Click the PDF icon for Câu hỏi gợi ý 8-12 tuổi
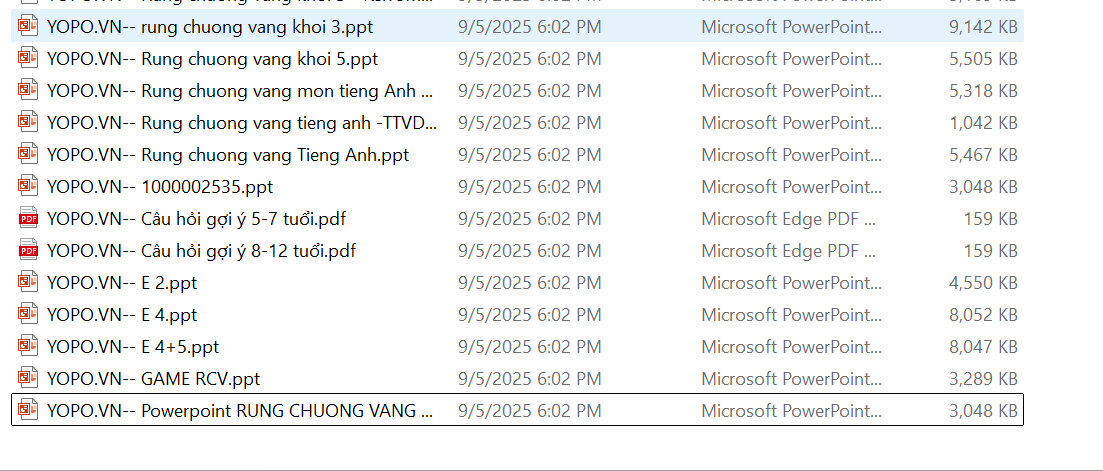 (x=28, y=251)
